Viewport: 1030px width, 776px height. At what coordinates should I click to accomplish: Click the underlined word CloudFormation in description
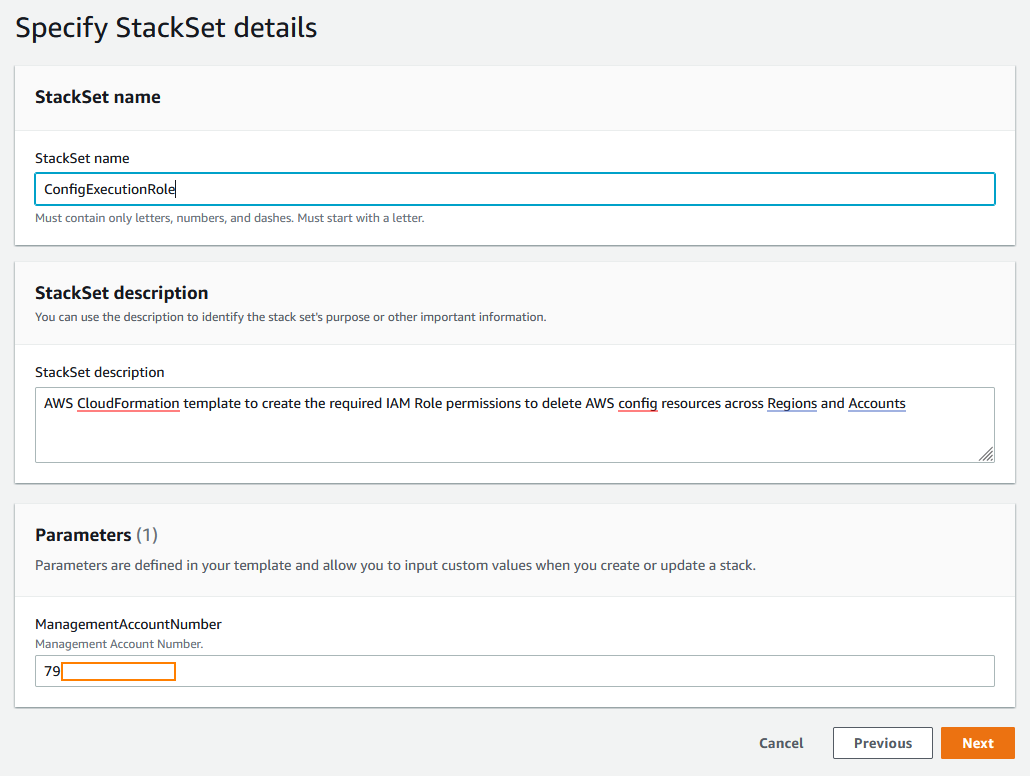125,403
